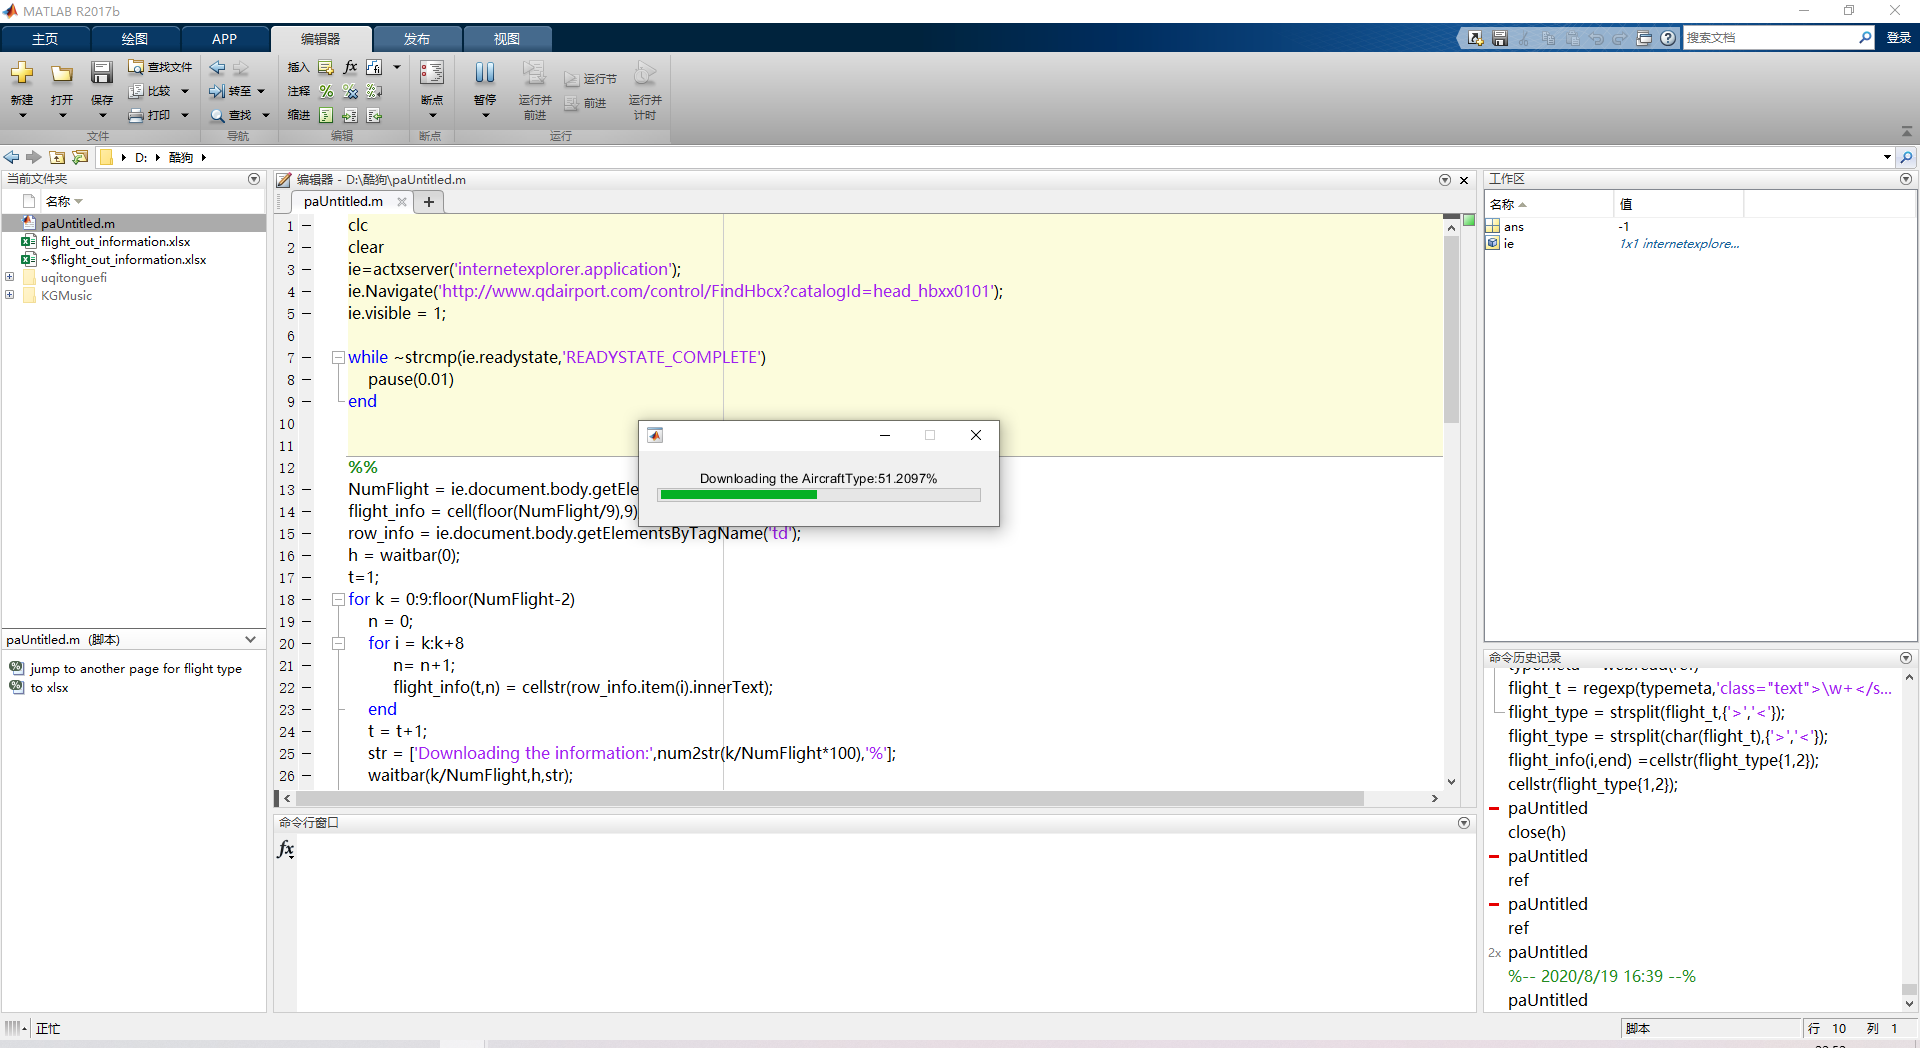Click the 转至 (Go To) icon
Viewport: 1920px width, 1048px height.
tap(217, 91)
